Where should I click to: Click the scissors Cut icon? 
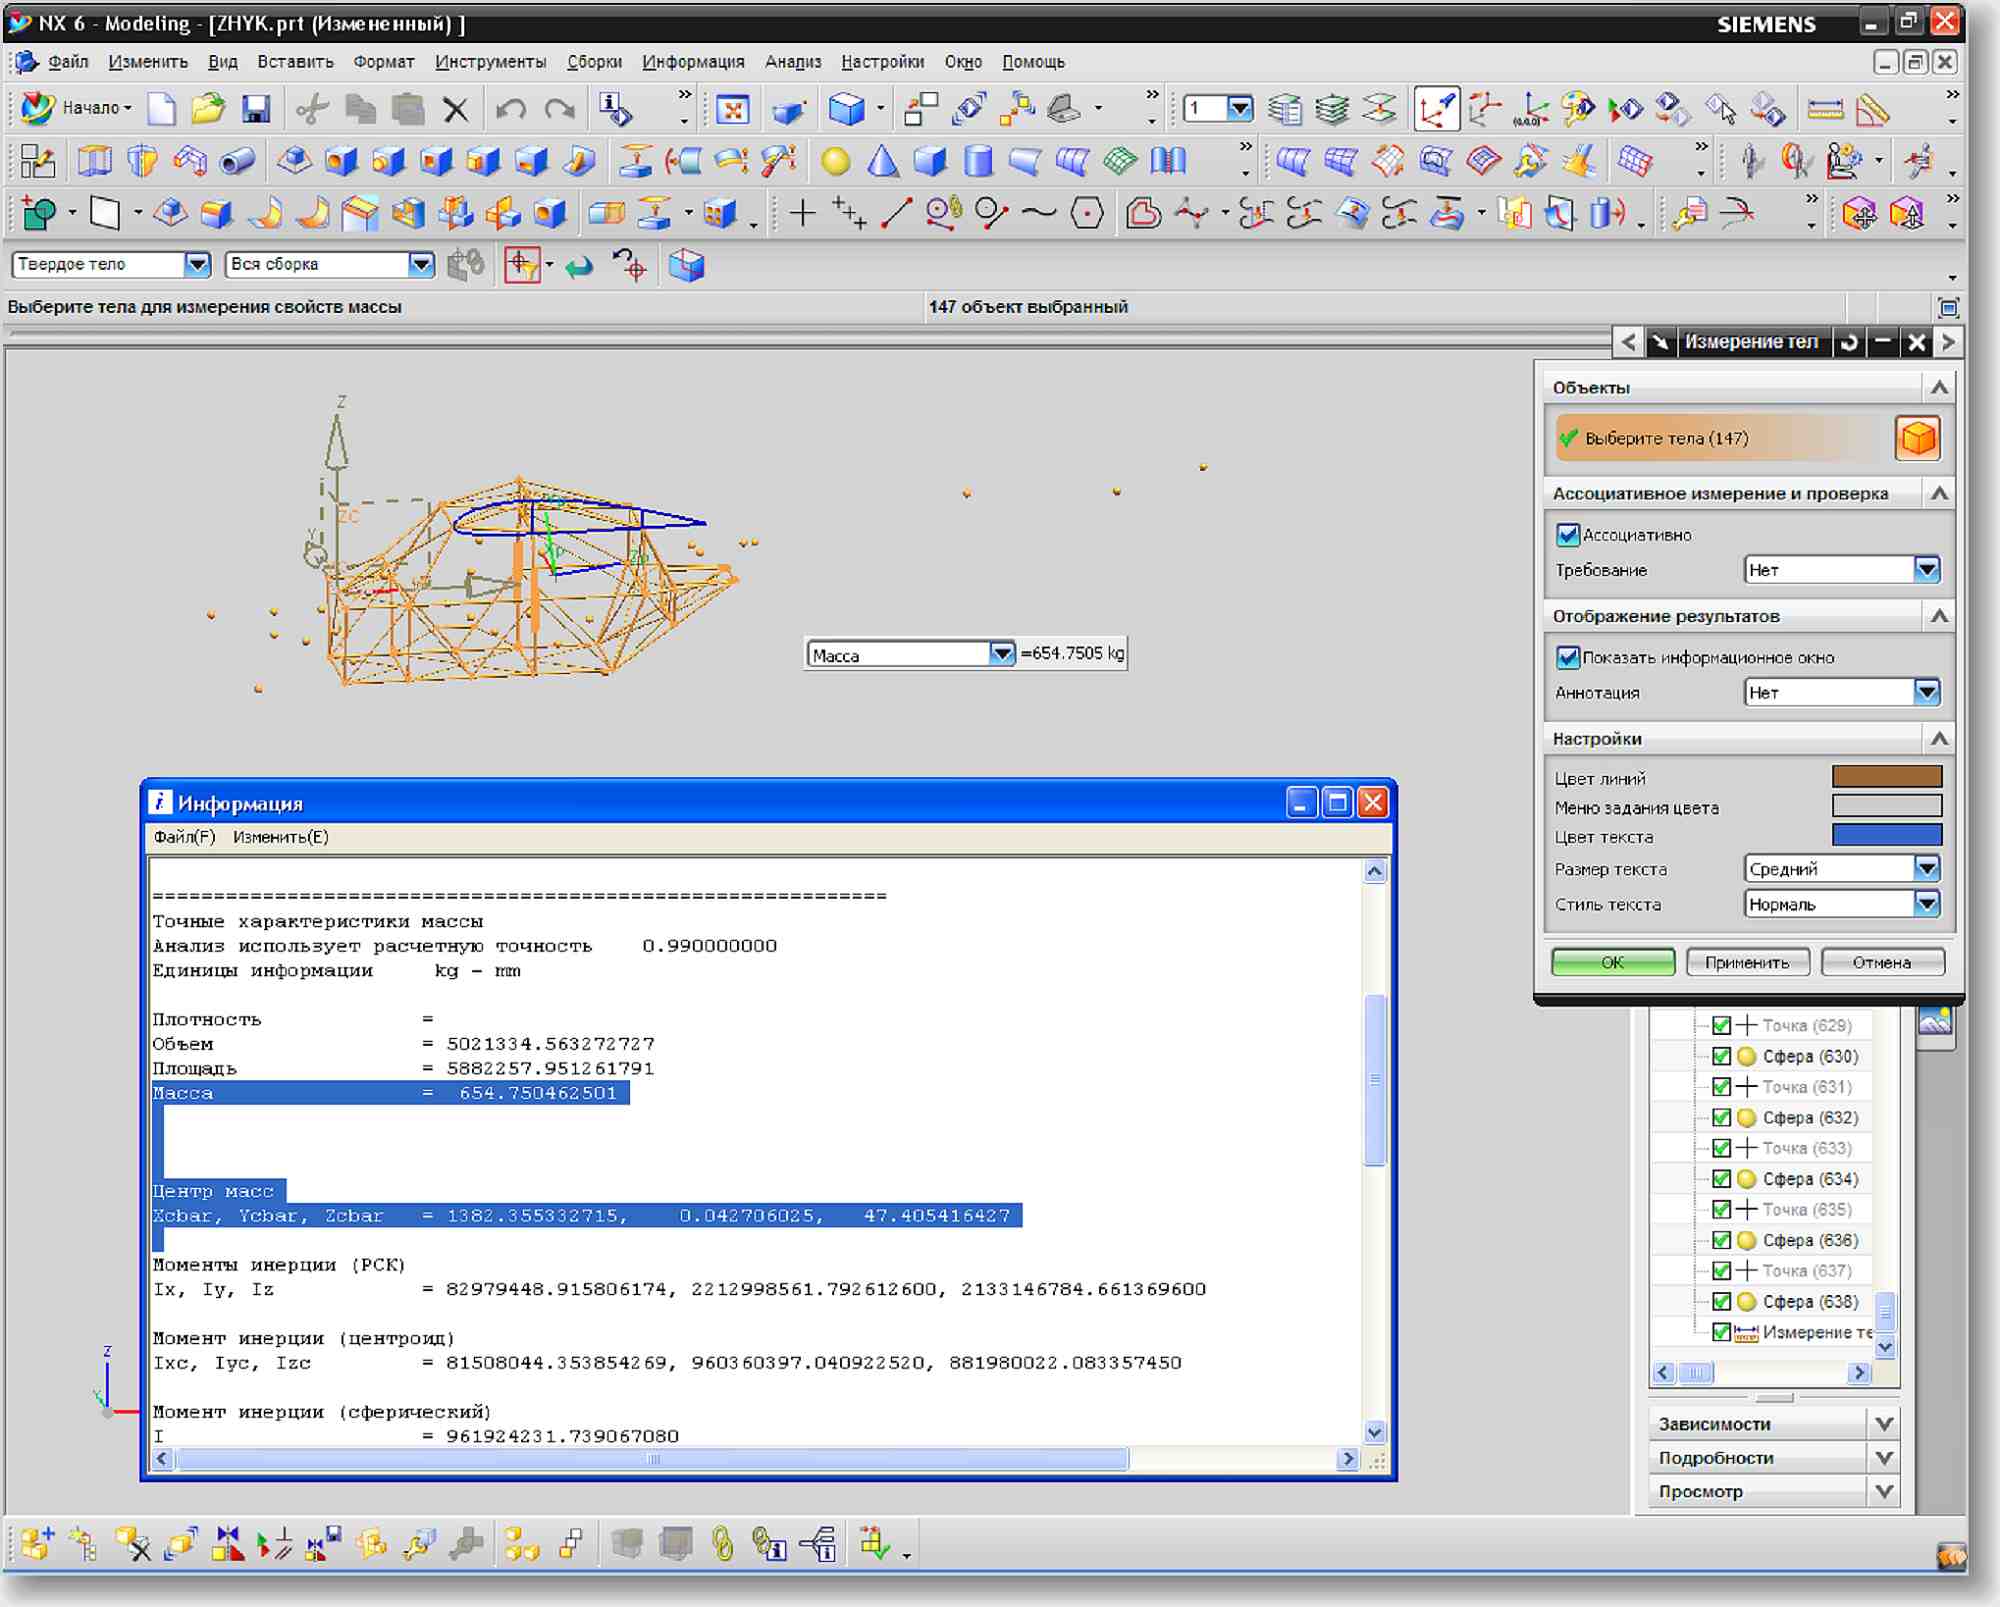(313, 108)
